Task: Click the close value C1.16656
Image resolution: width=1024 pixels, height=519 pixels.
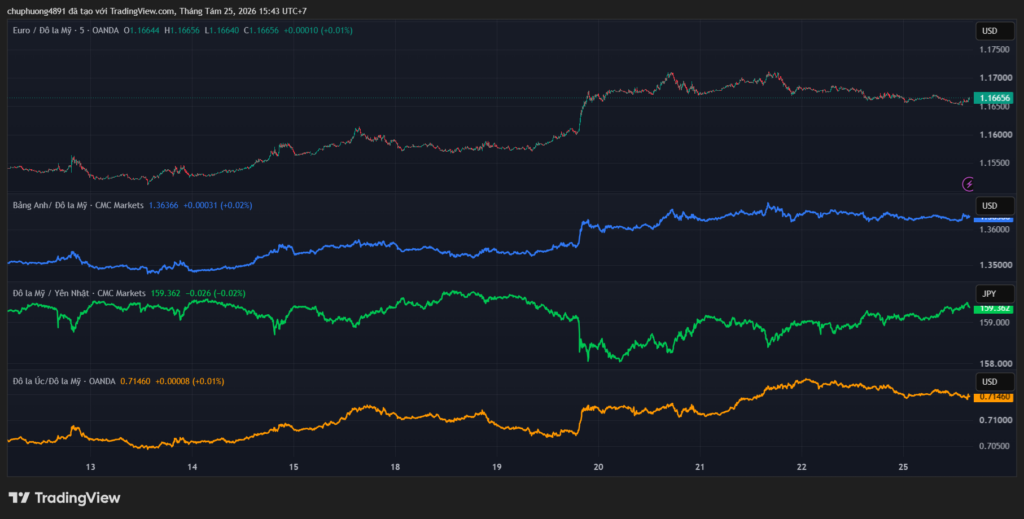Action: pyautogui.click(x=261, y=30)
